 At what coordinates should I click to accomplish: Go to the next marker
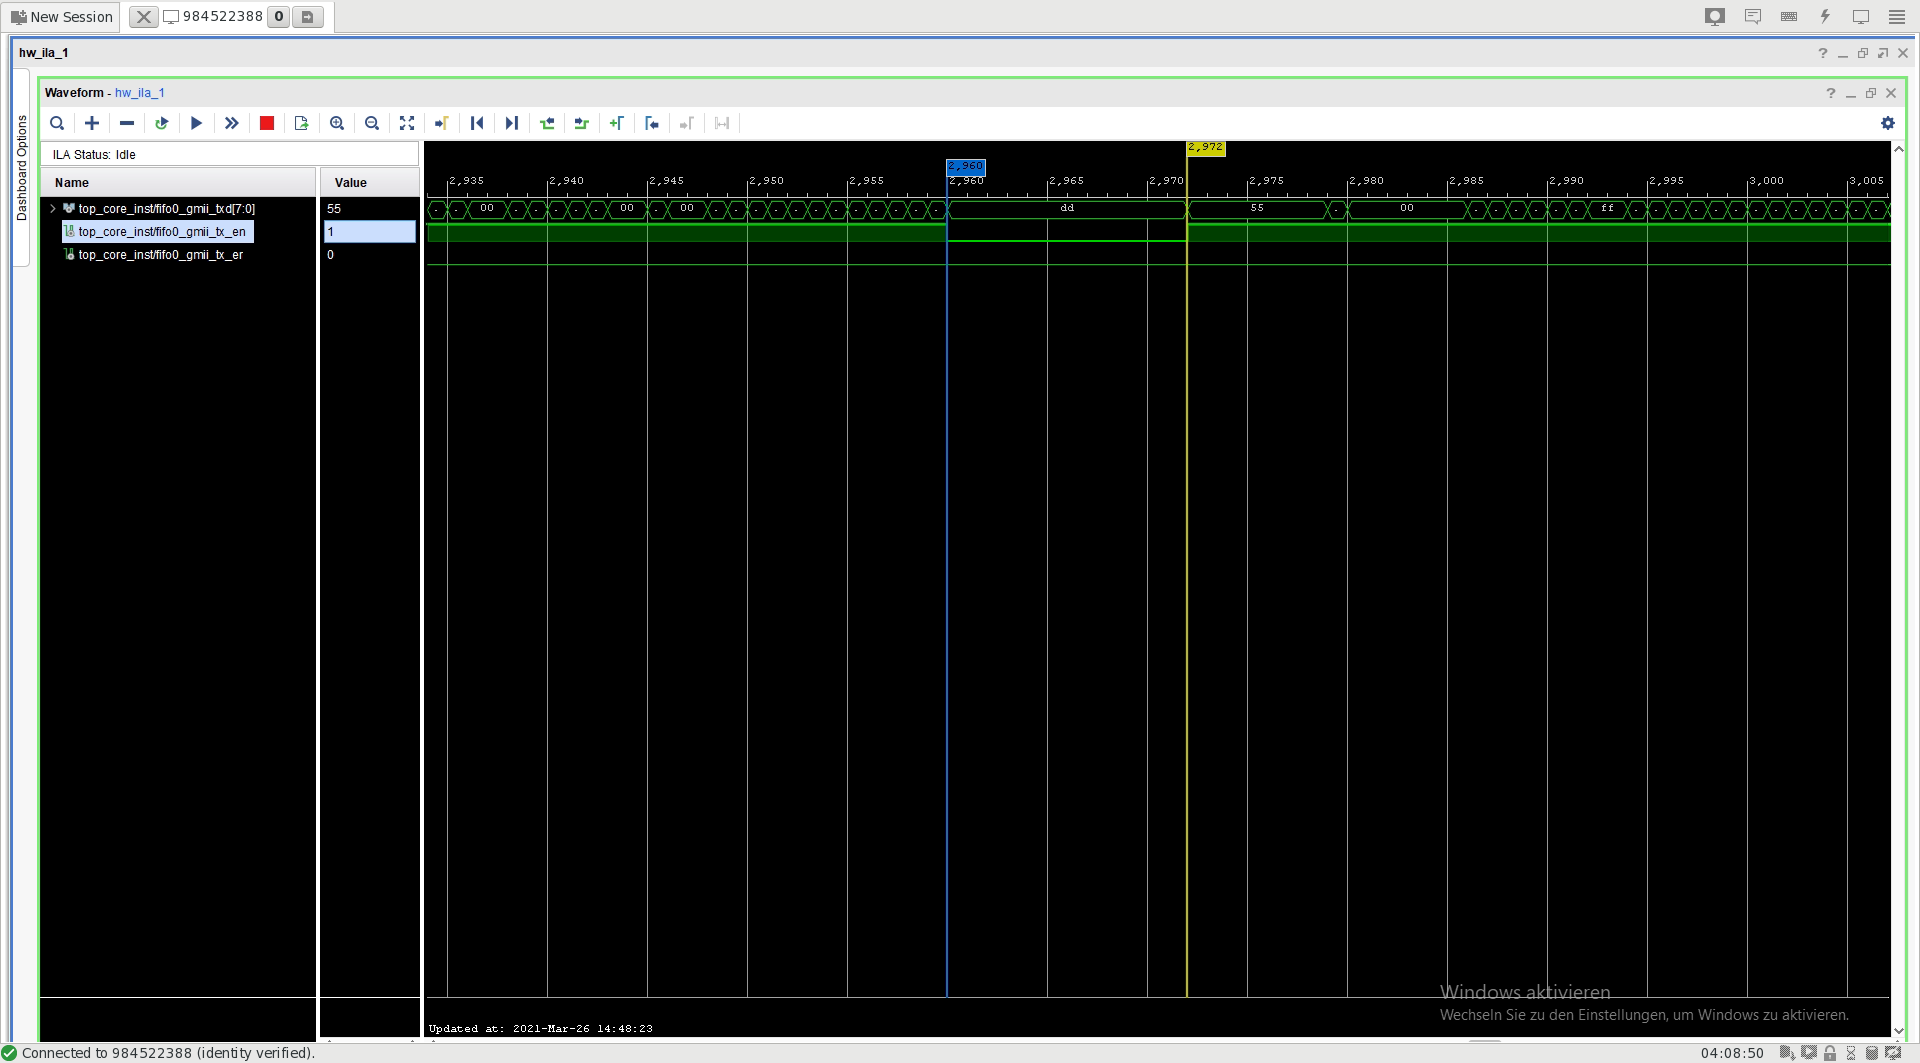pyautogui.click(x=687, y=123)
